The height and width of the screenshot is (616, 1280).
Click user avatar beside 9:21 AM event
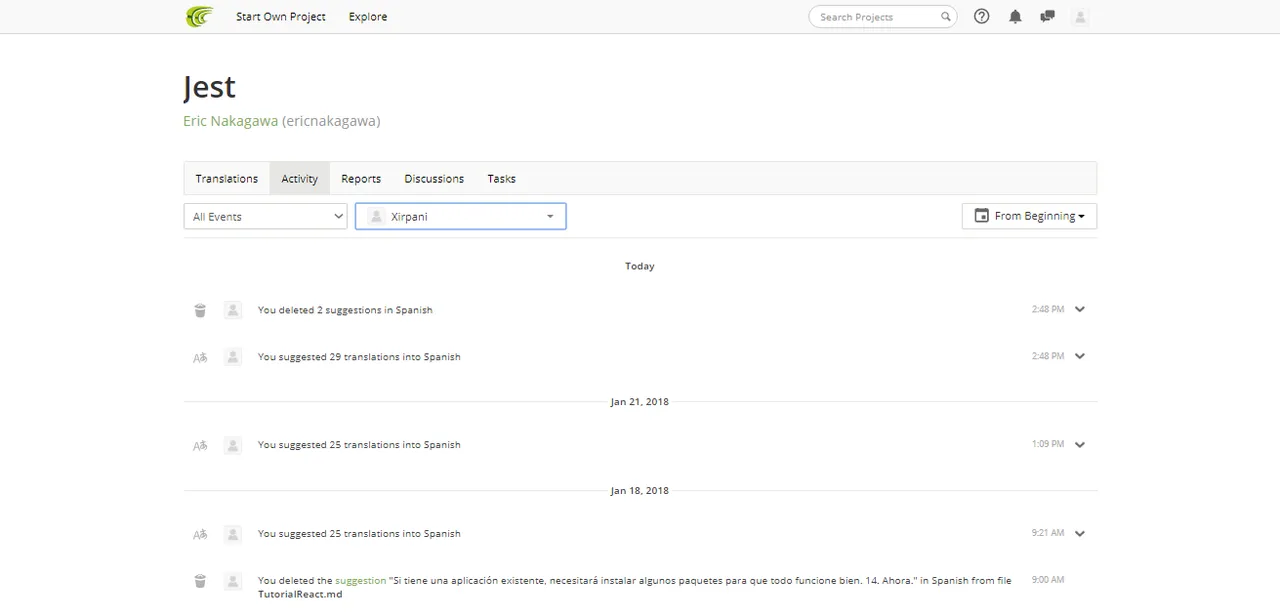click(x=233, y=534)
